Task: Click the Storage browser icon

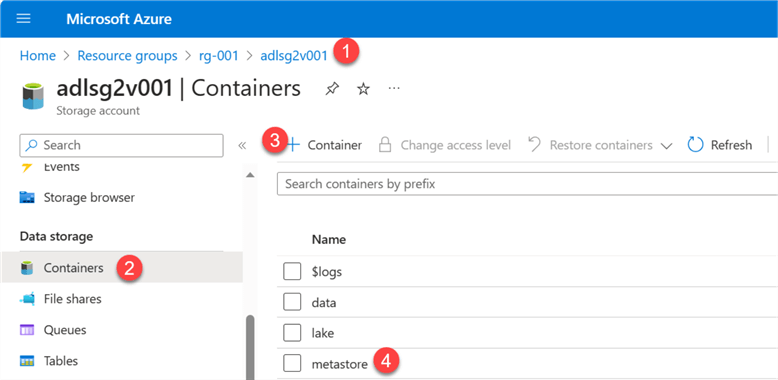Action: point(27,197)
